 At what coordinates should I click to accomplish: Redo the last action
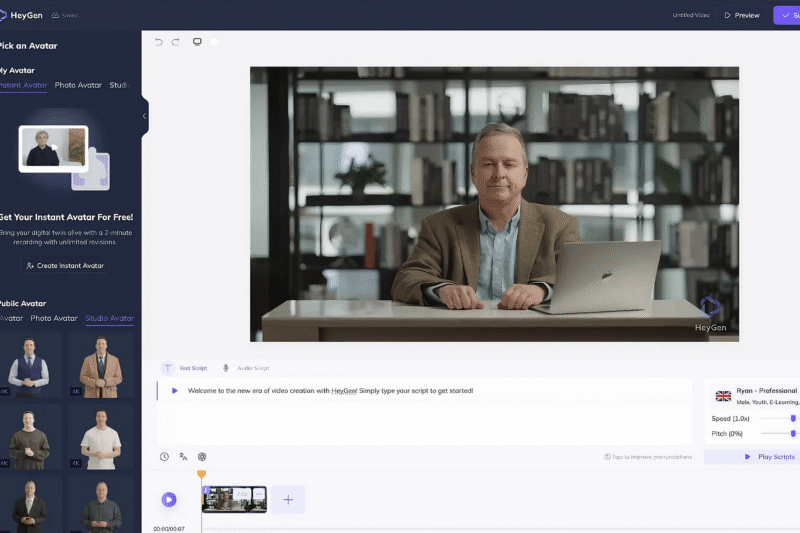tap(176, 42)
